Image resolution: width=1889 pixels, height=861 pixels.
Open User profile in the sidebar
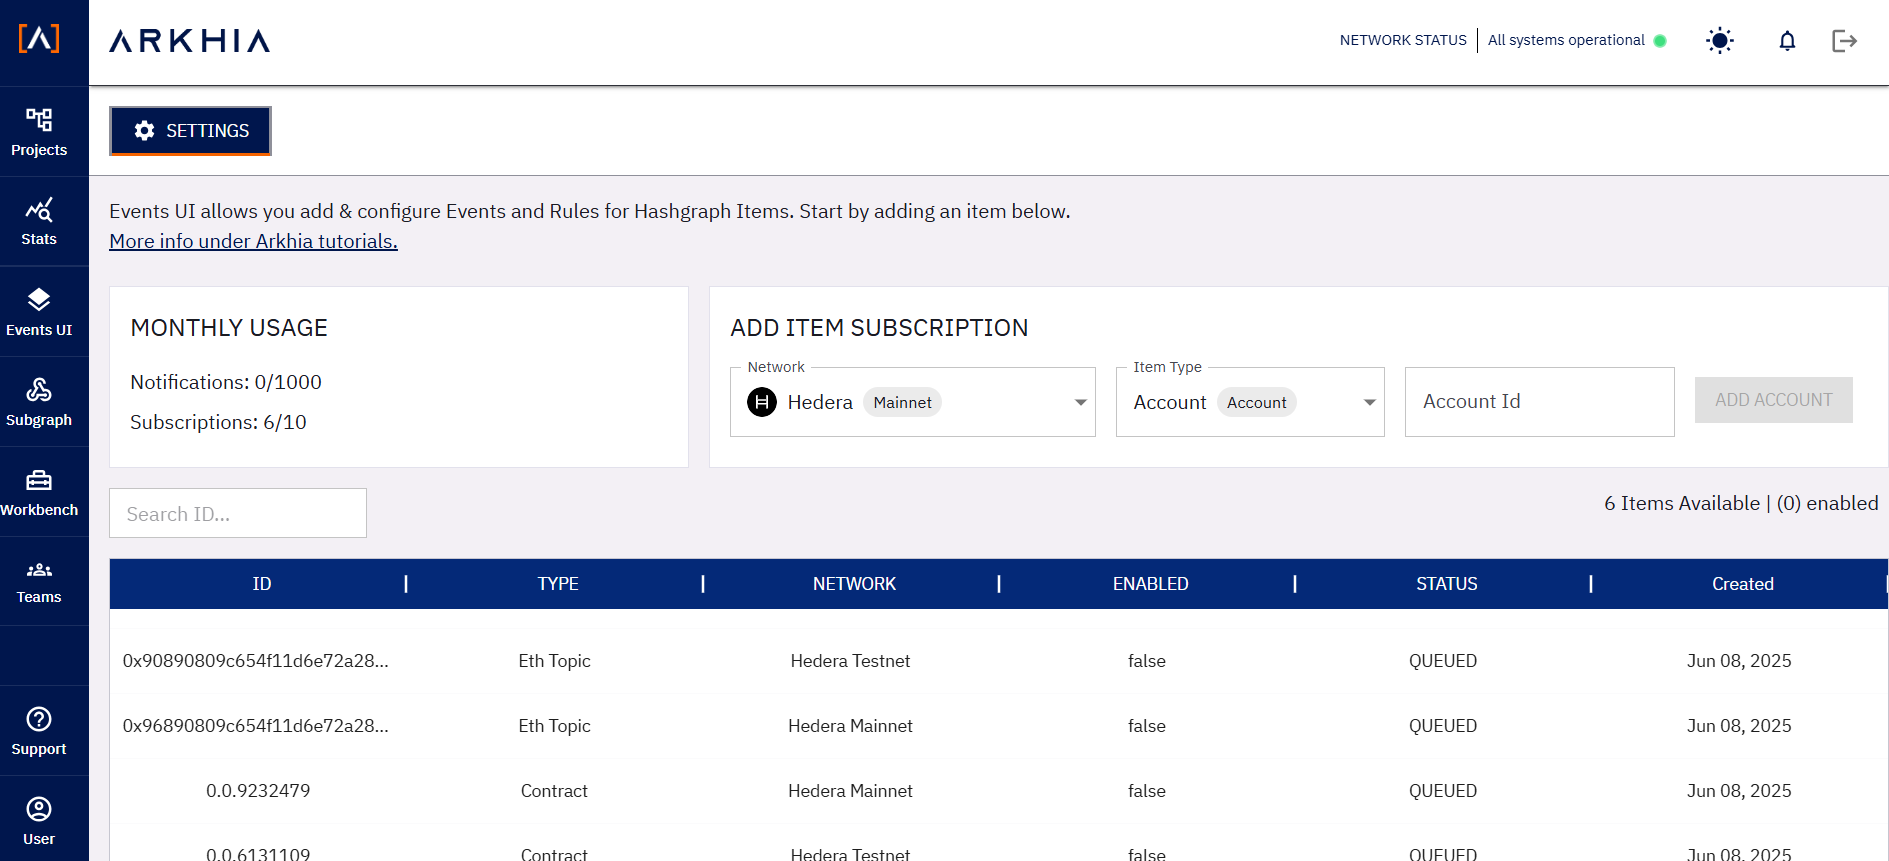(39, 821)
